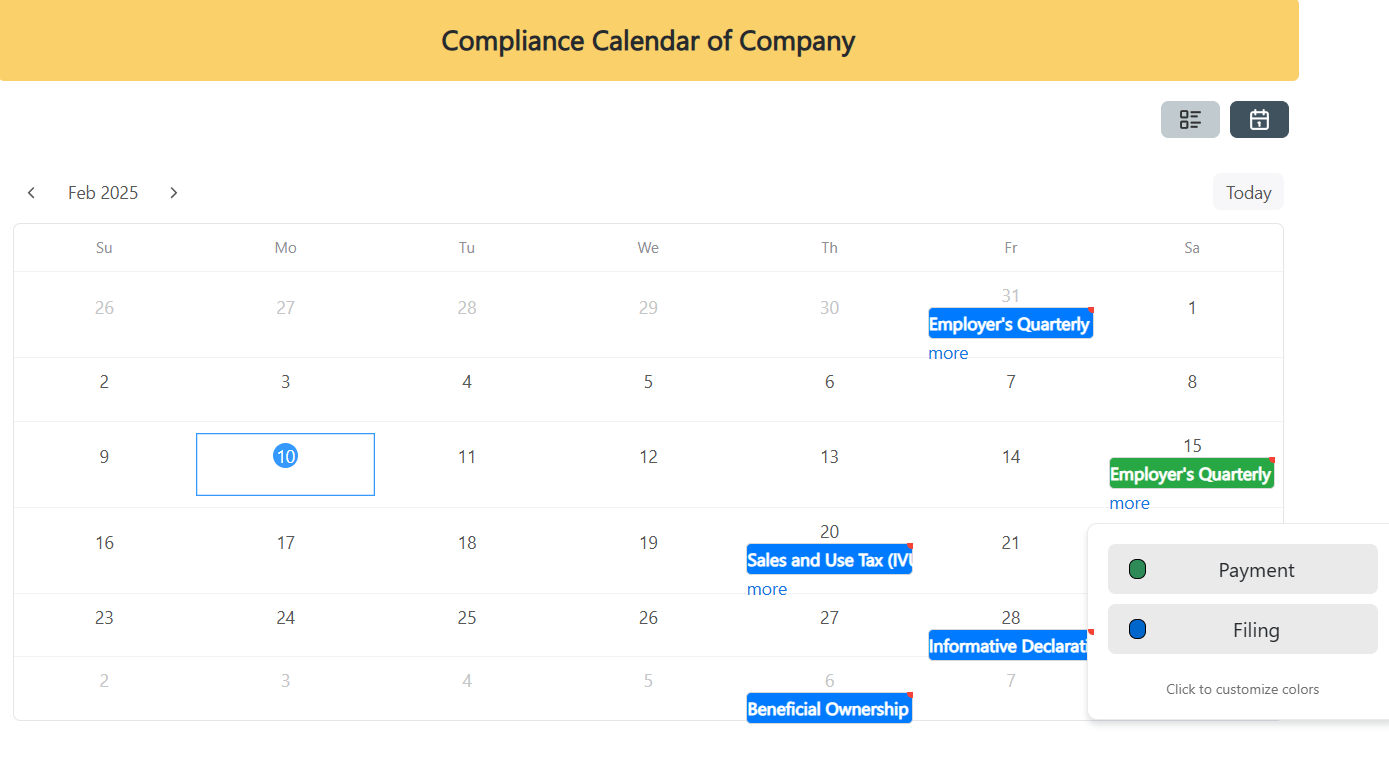
Task: Open Beneficial Ownership event
Action: [829, 708]
